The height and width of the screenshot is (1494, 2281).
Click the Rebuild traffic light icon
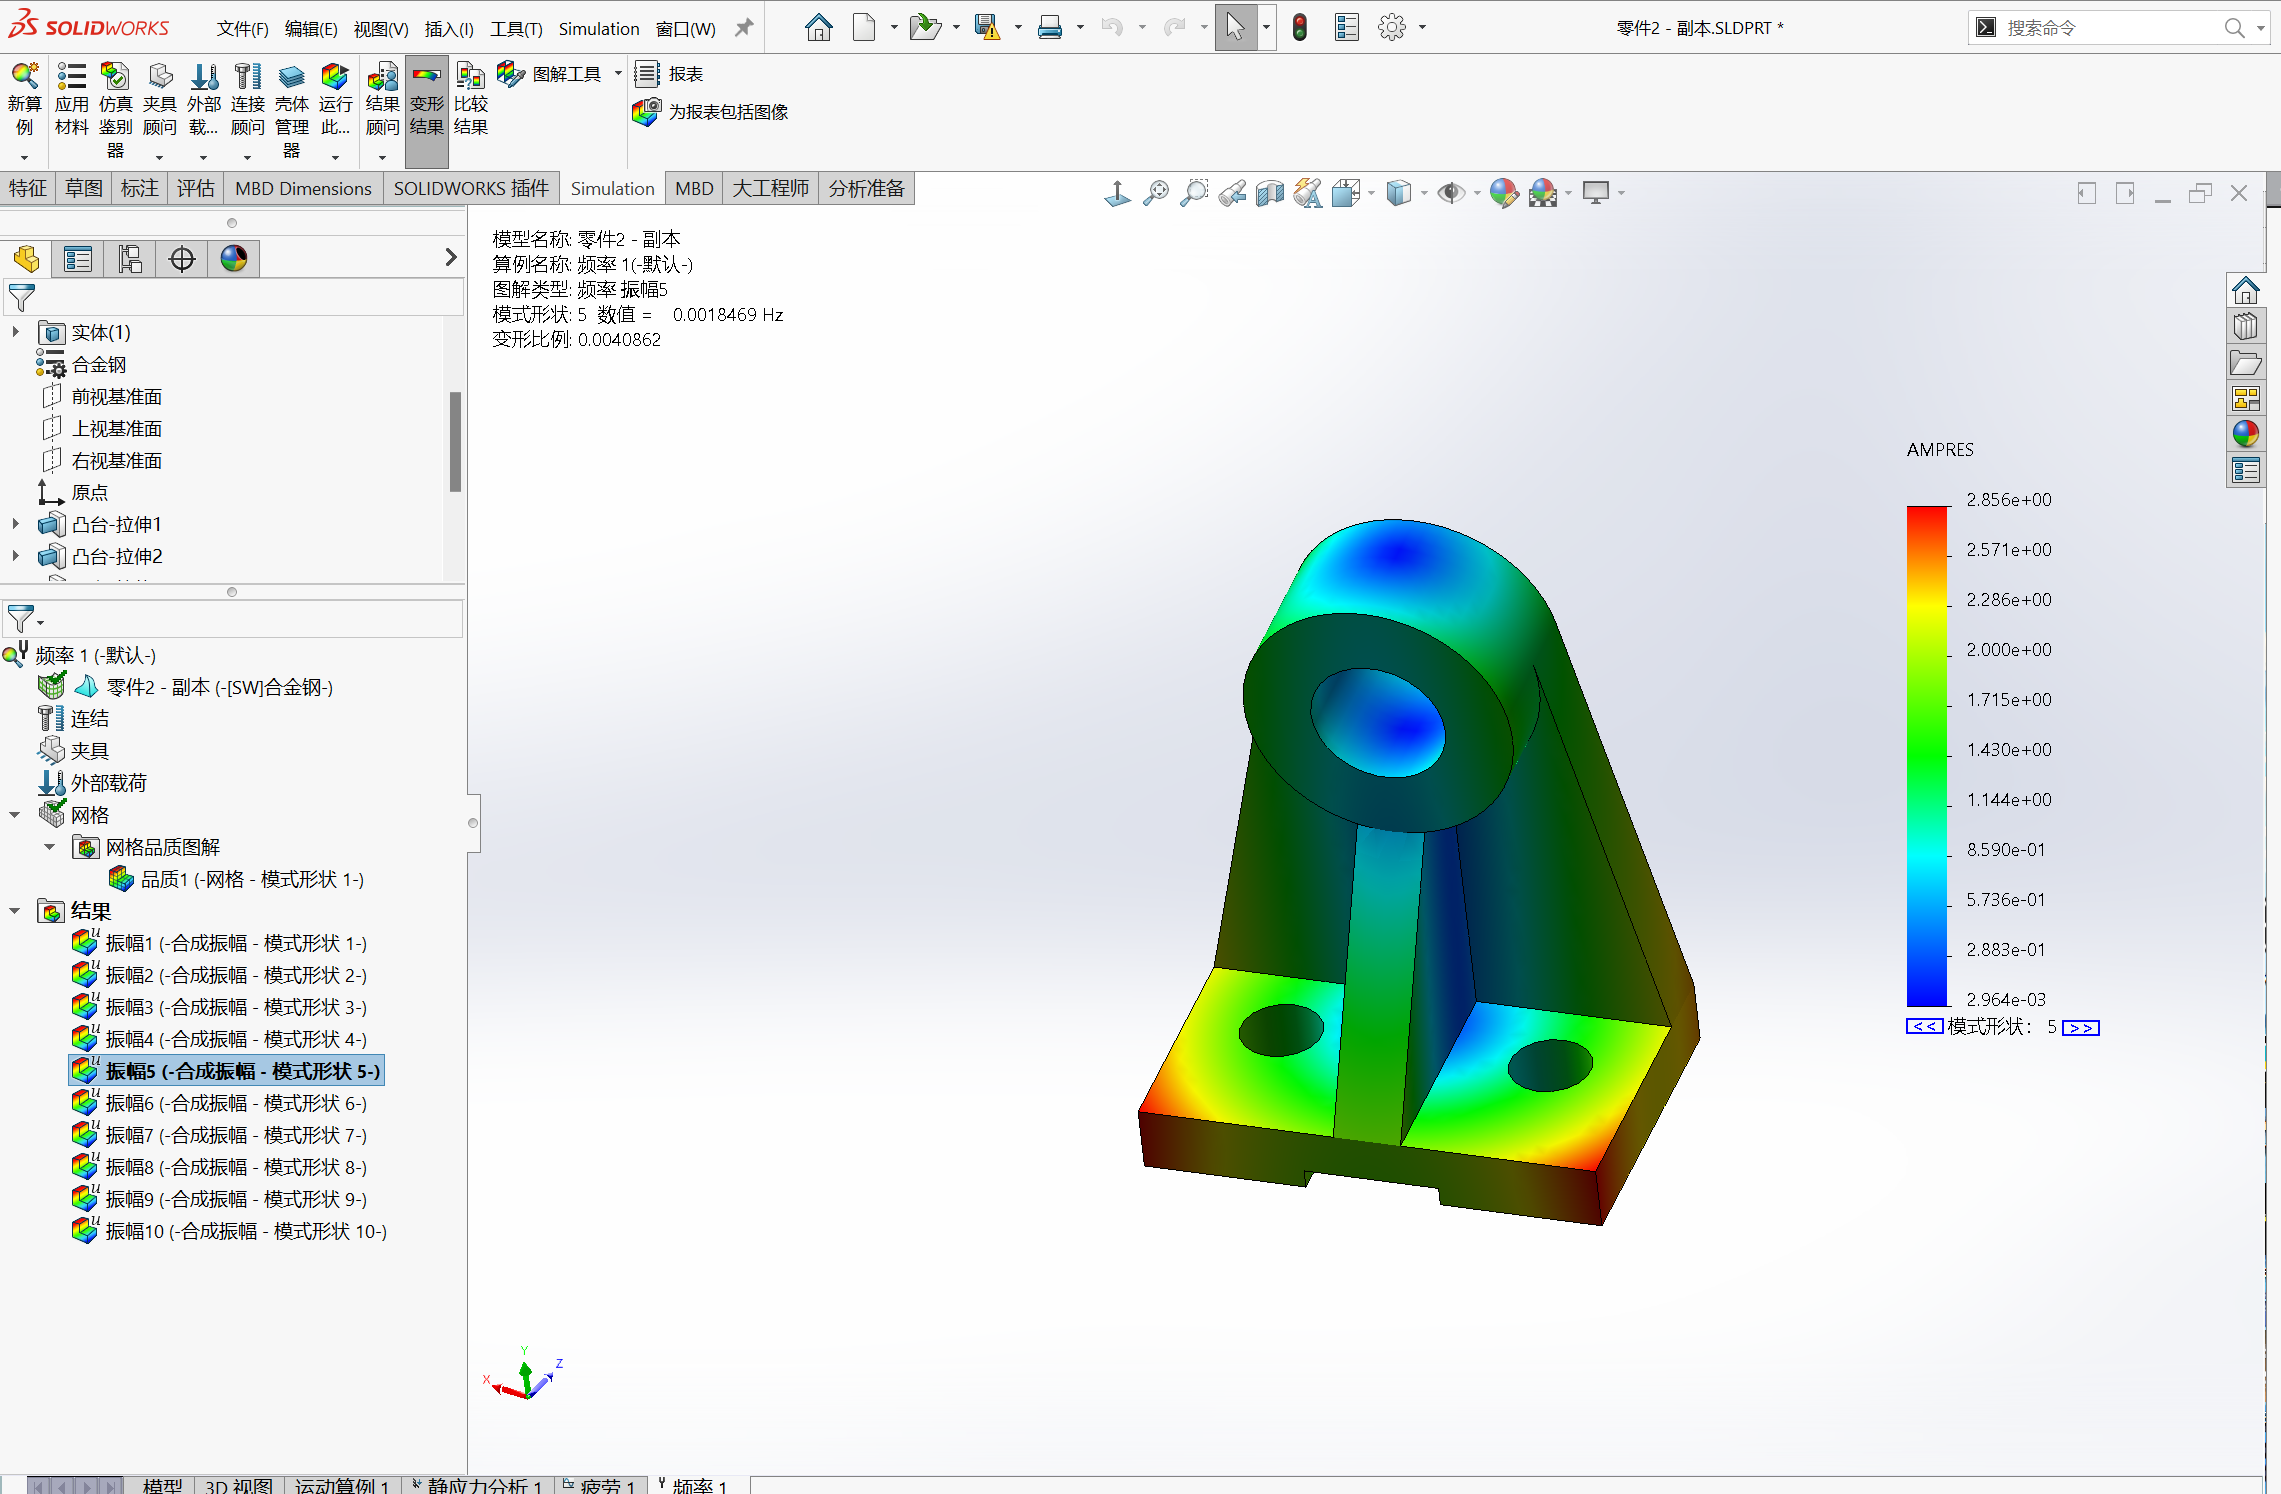1299,28
